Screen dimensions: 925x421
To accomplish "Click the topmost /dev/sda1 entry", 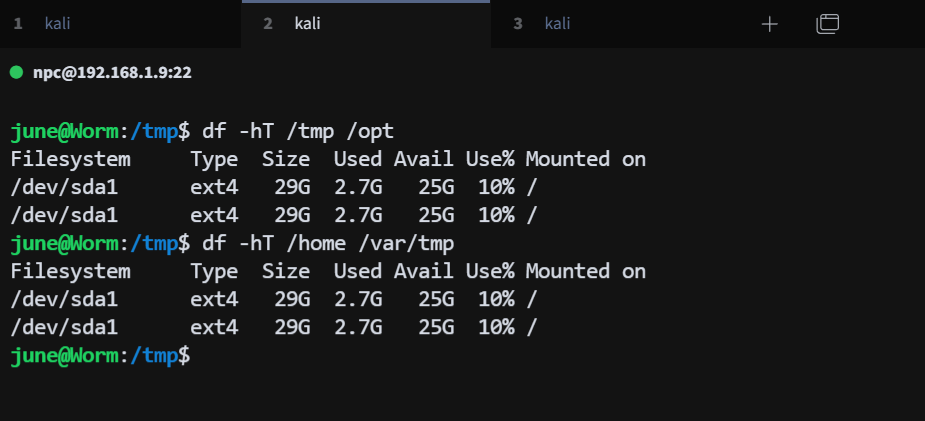I will 64,187.
